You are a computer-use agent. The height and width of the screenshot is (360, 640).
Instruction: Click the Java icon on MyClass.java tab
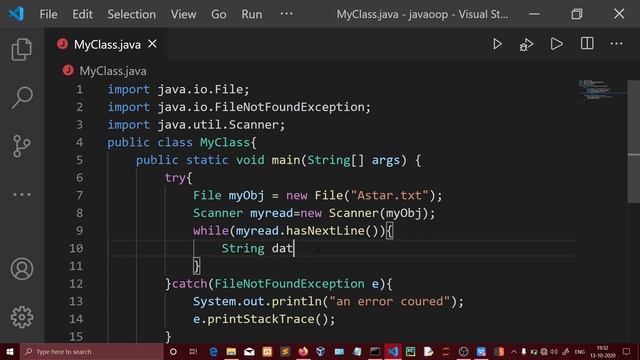coord(62,44)
